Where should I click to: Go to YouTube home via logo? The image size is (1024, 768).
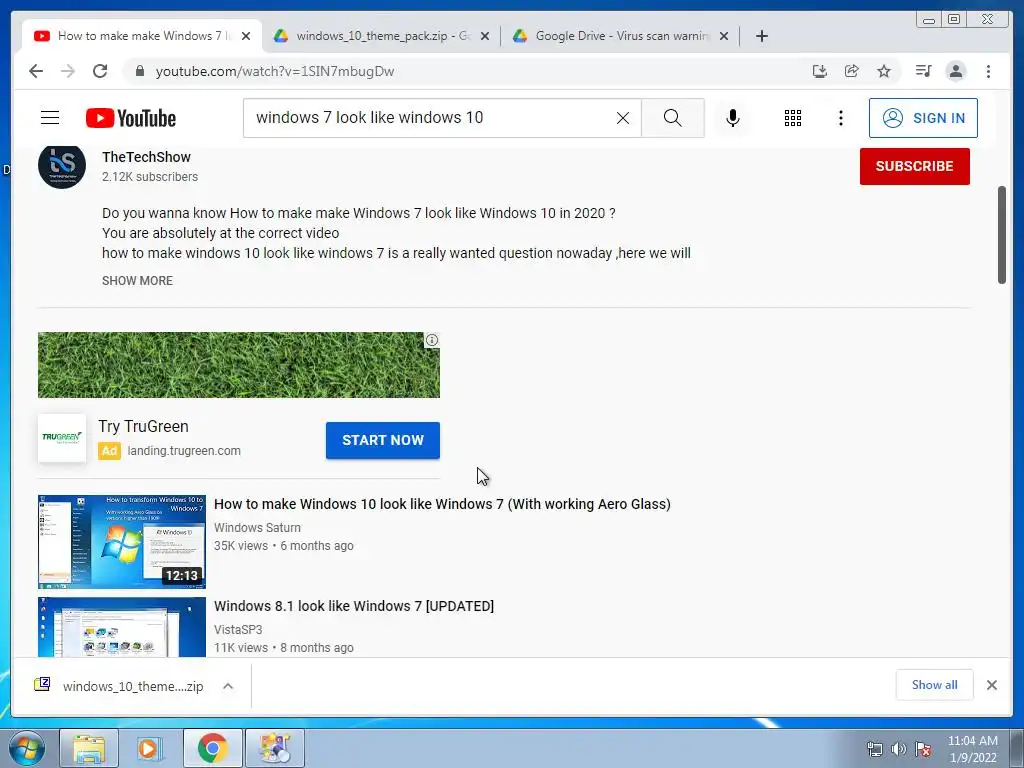(131, 118)
